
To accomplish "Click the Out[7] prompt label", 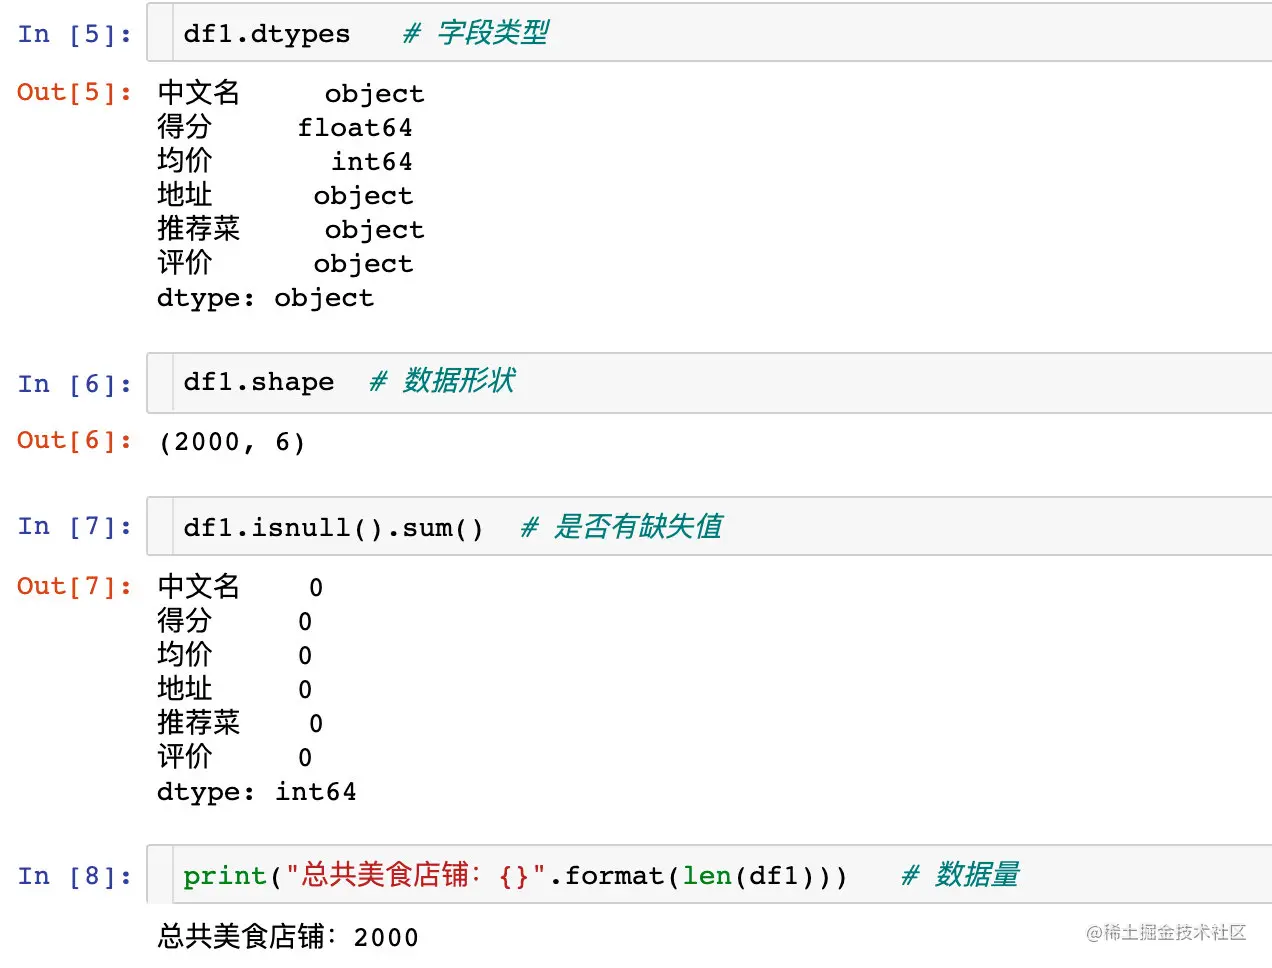I will (x=75, y=586).
